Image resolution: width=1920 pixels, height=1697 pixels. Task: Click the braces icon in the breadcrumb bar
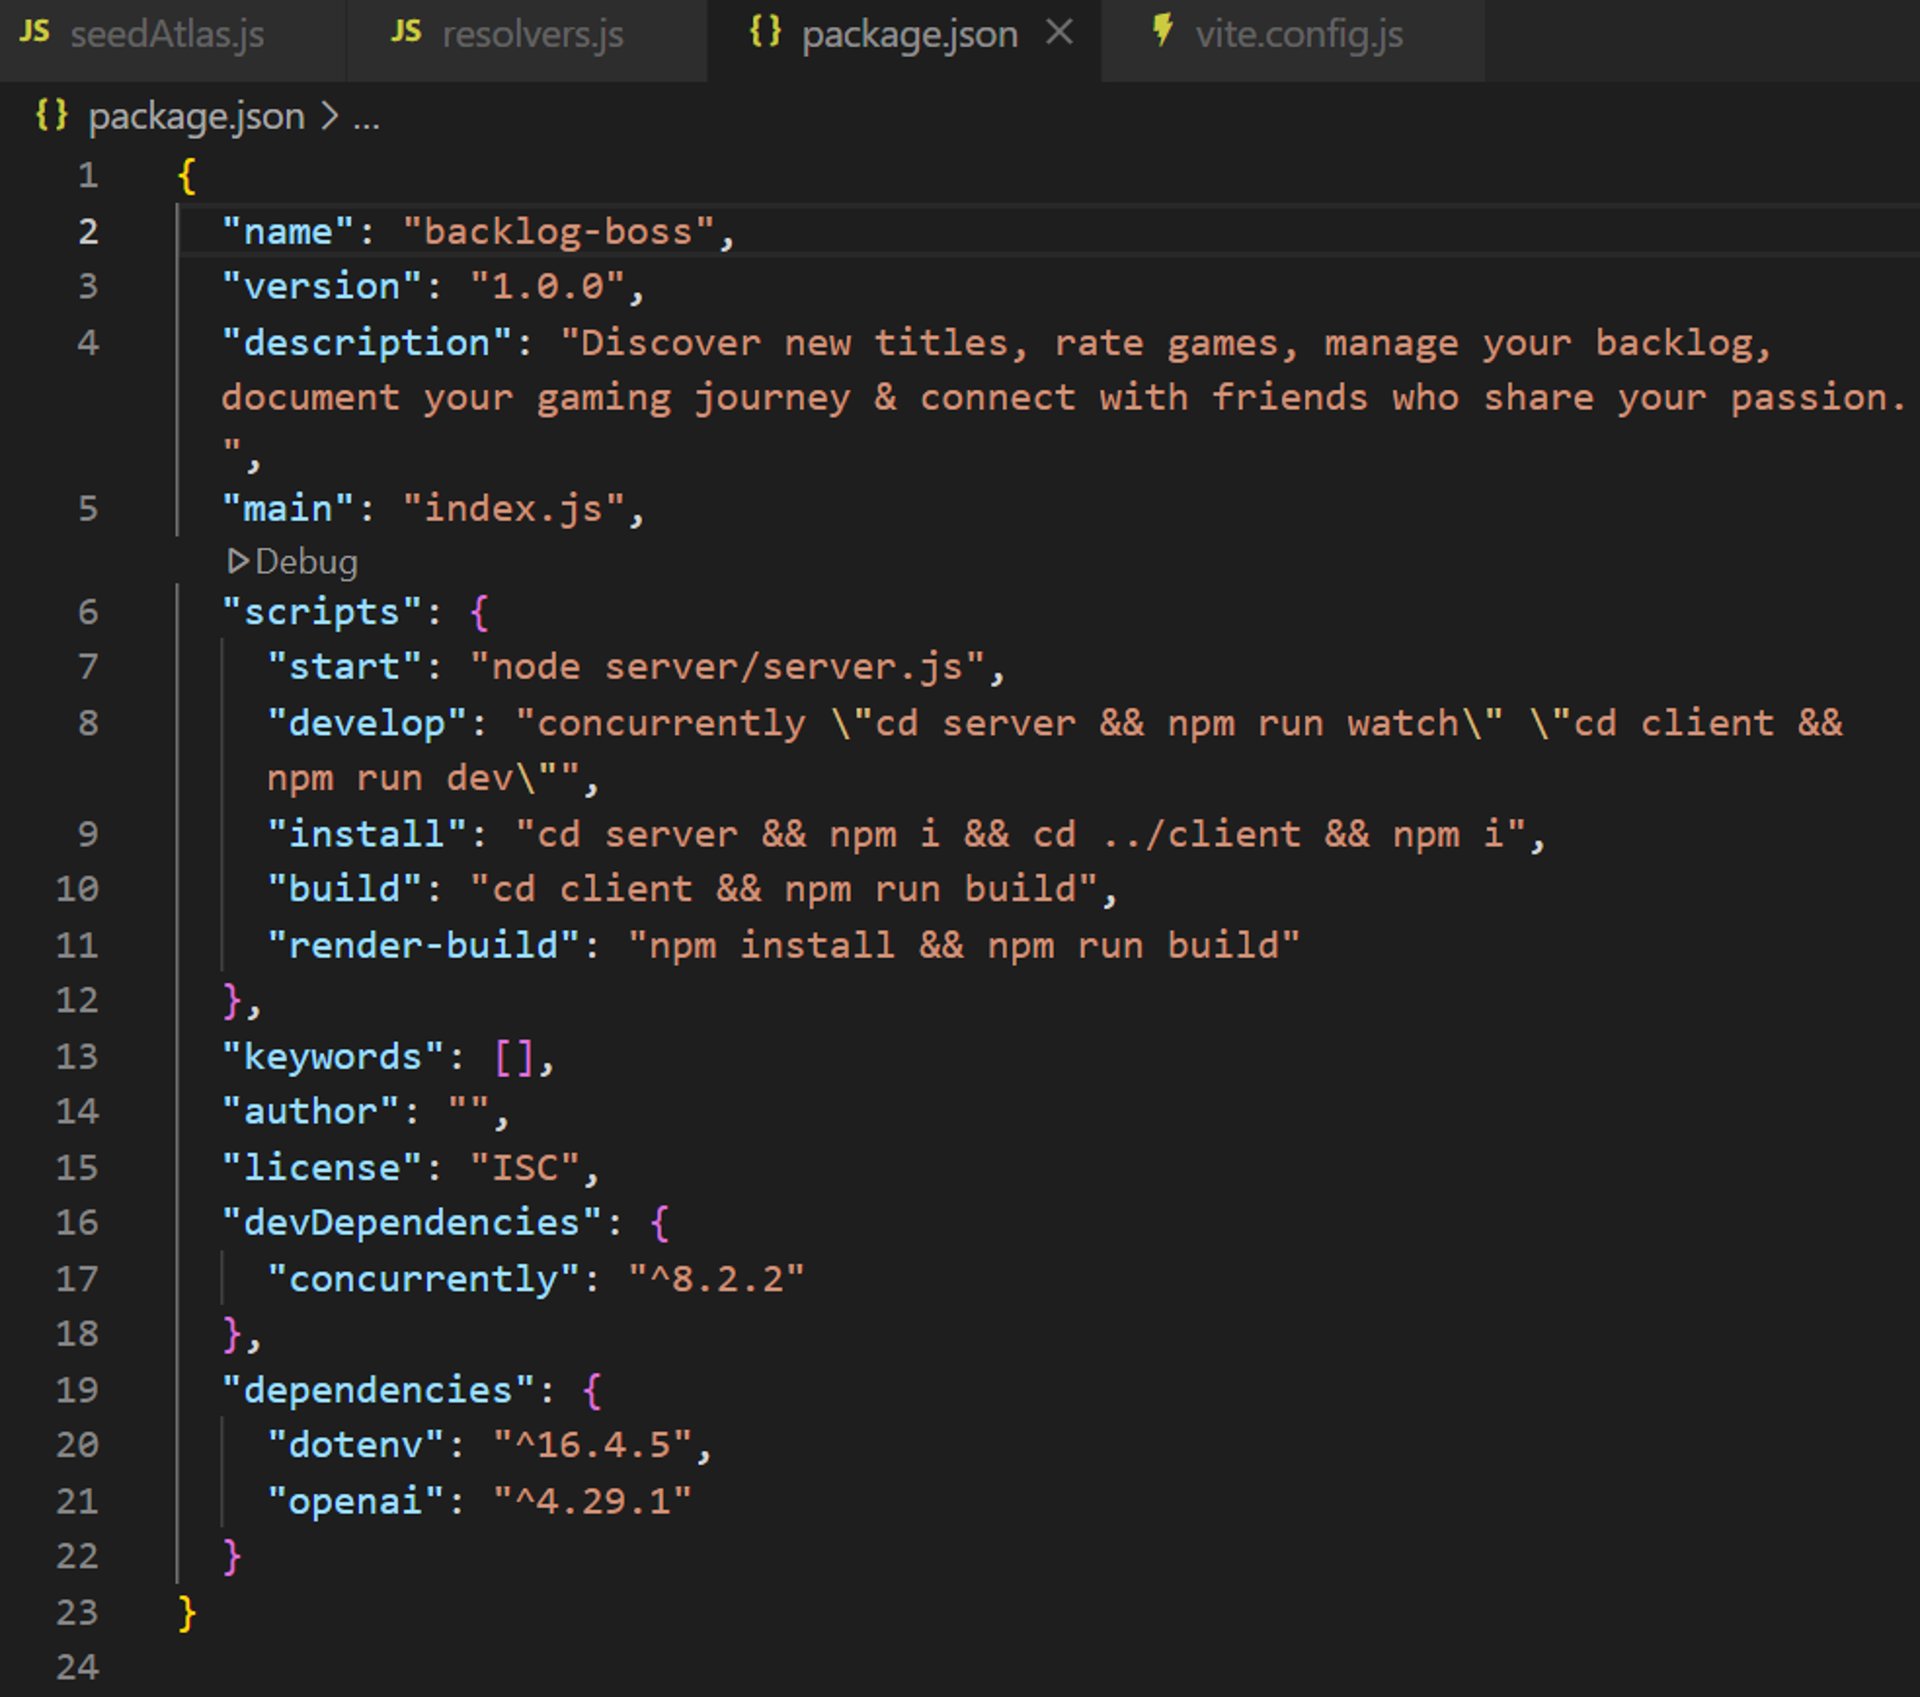click(x=51, y=115)
